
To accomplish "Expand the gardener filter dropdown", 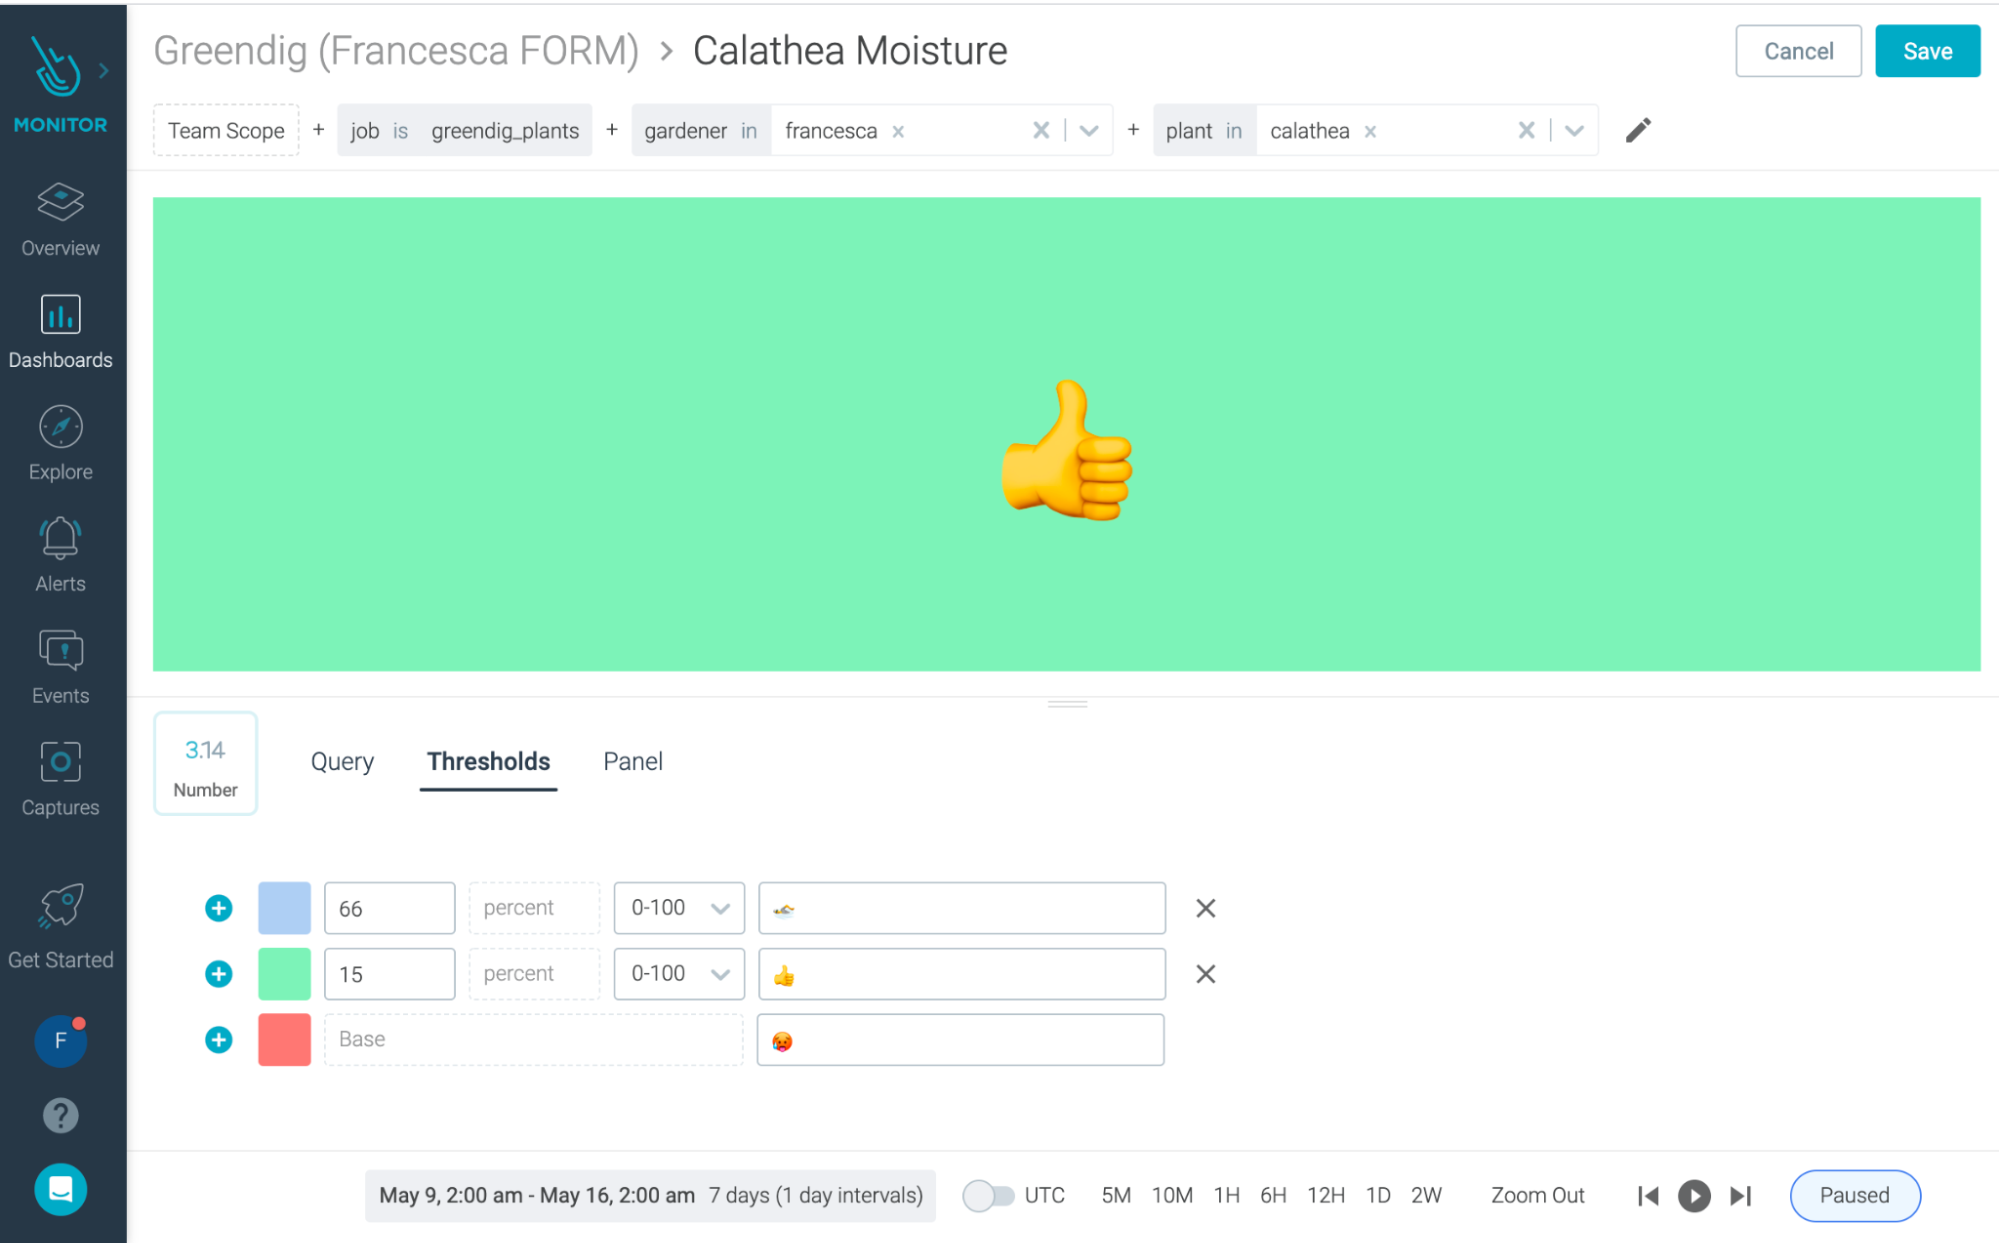I will (x=1090, y=131).
